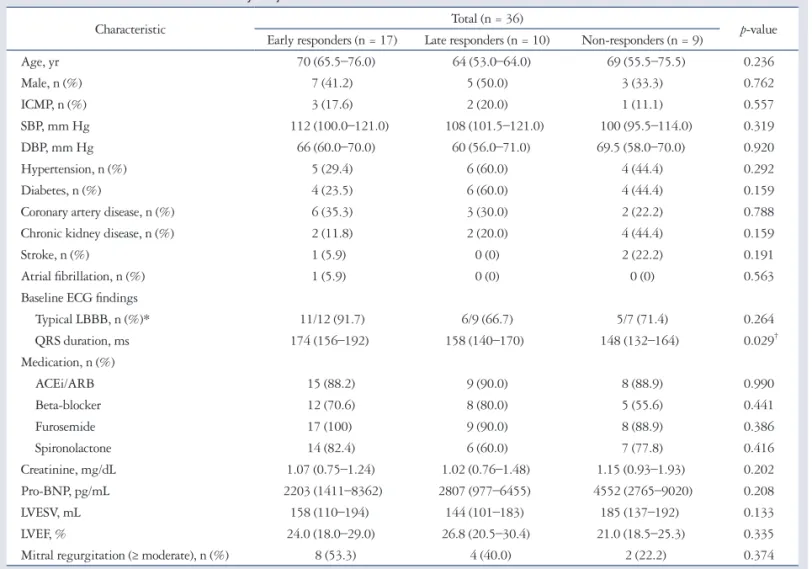This screenshot has width=812, height=569.
Task: Select the p-value "0.920" in DBP row
Action: point(759,148)
